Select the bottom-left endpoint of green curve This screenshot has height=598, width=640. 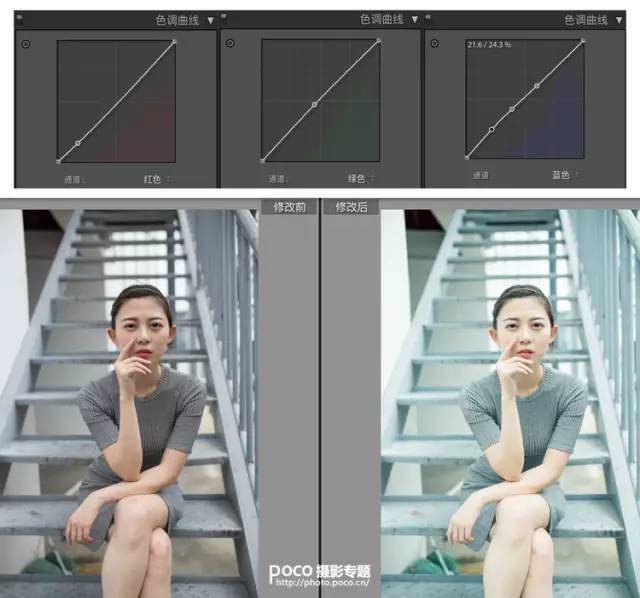tap(262, 161)
